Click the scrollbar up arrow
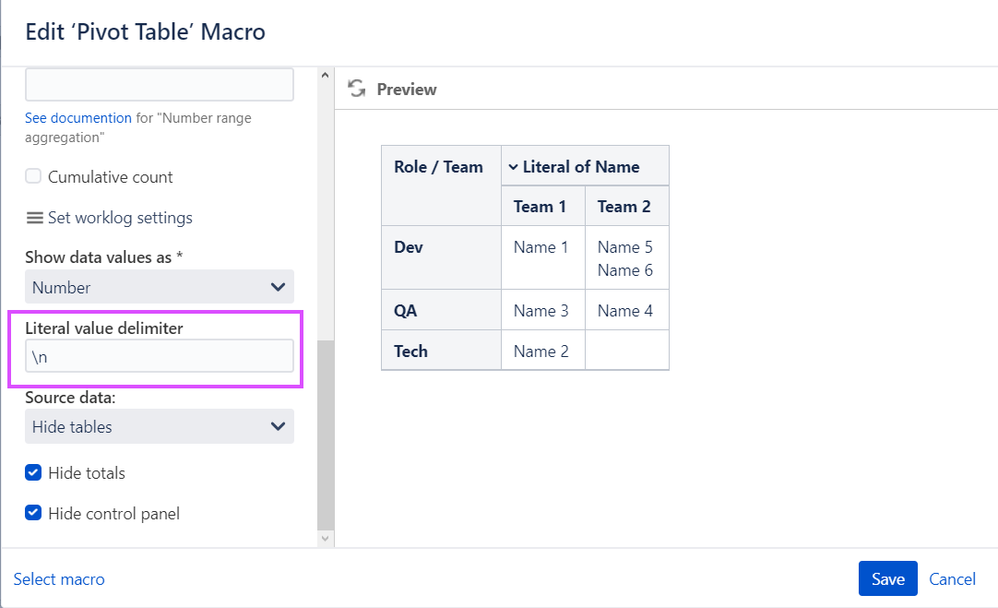This screenshot has width=998, height=608. coord(324,75)
